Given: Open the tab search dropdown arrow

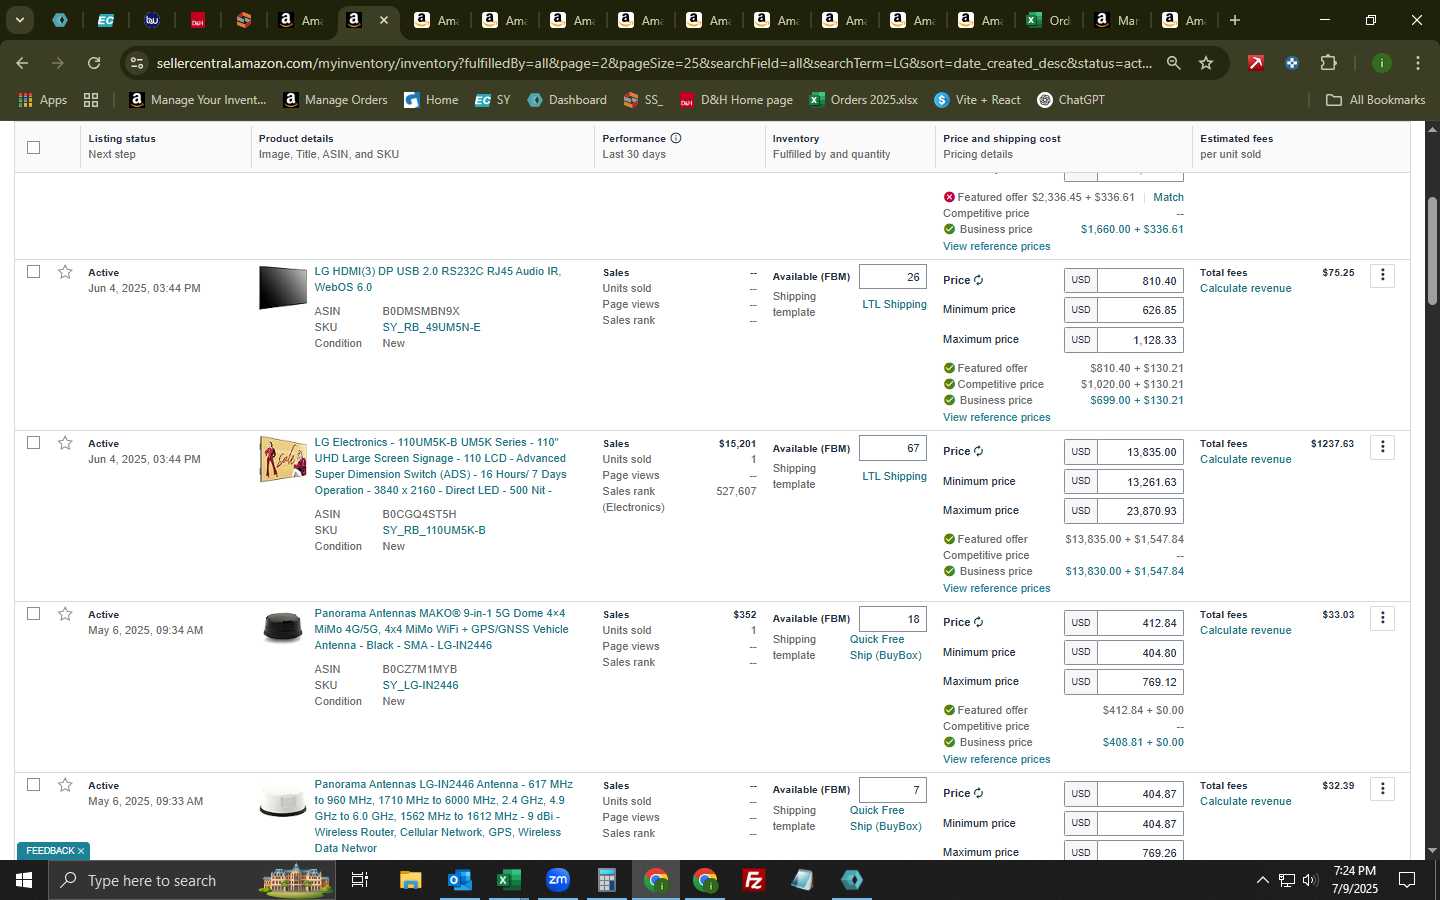Looking at the screenshot, I should [19, 20].
